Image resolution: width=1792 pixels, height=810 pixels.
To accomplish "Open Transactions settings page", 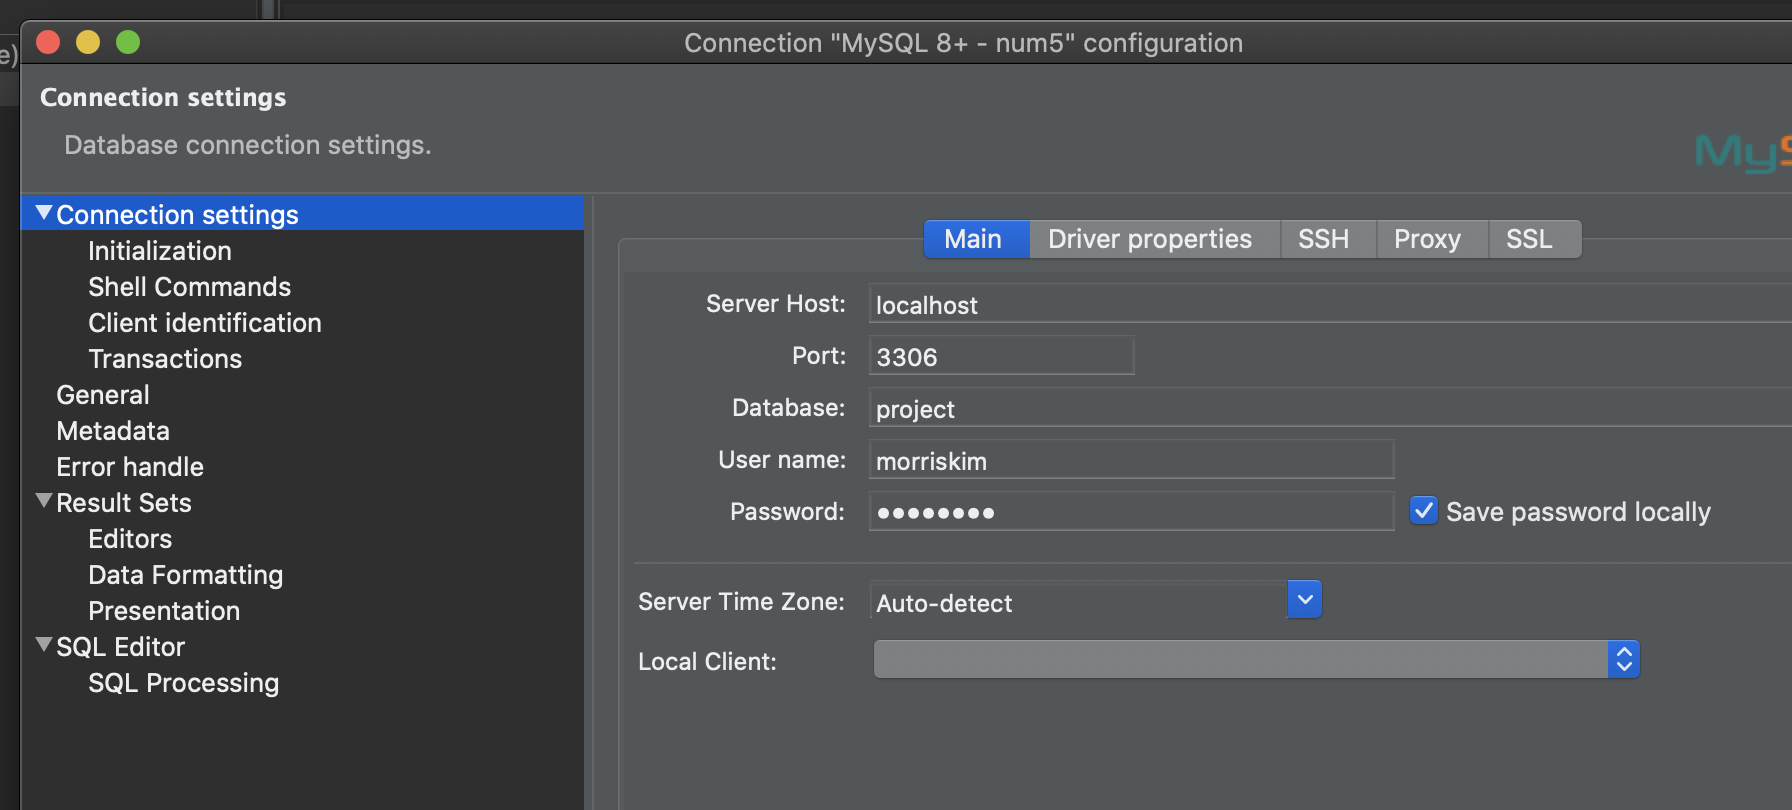I will pyautogui.click(x=165, y=358).
